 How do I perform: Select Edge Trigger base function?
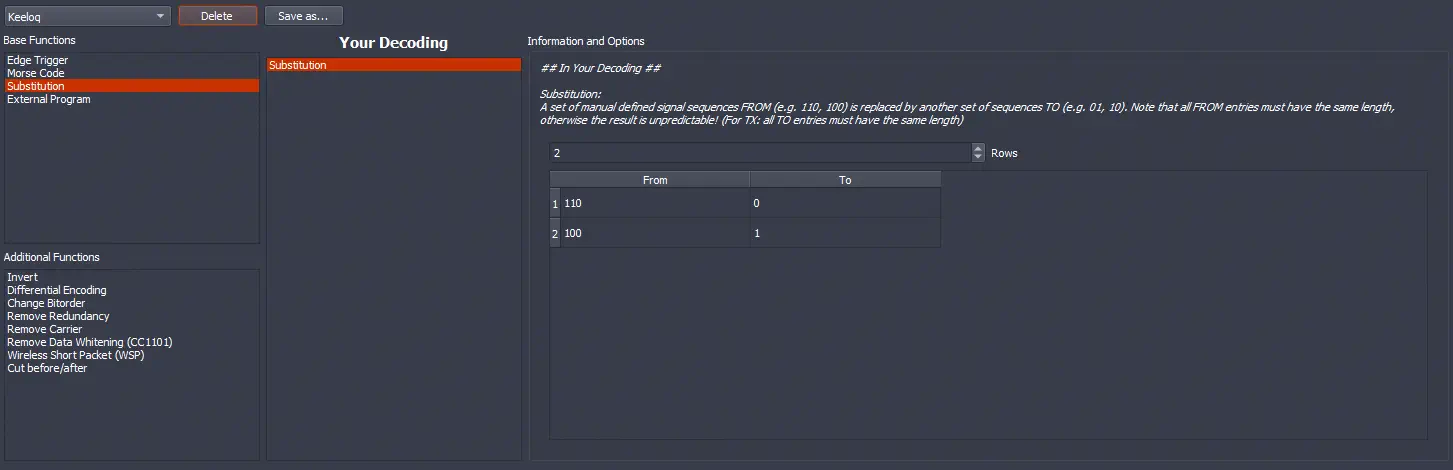tap(38, 60)
